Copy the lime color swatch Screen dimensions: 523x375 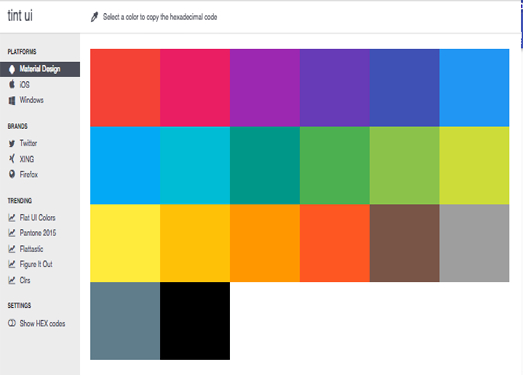point(474,165)
